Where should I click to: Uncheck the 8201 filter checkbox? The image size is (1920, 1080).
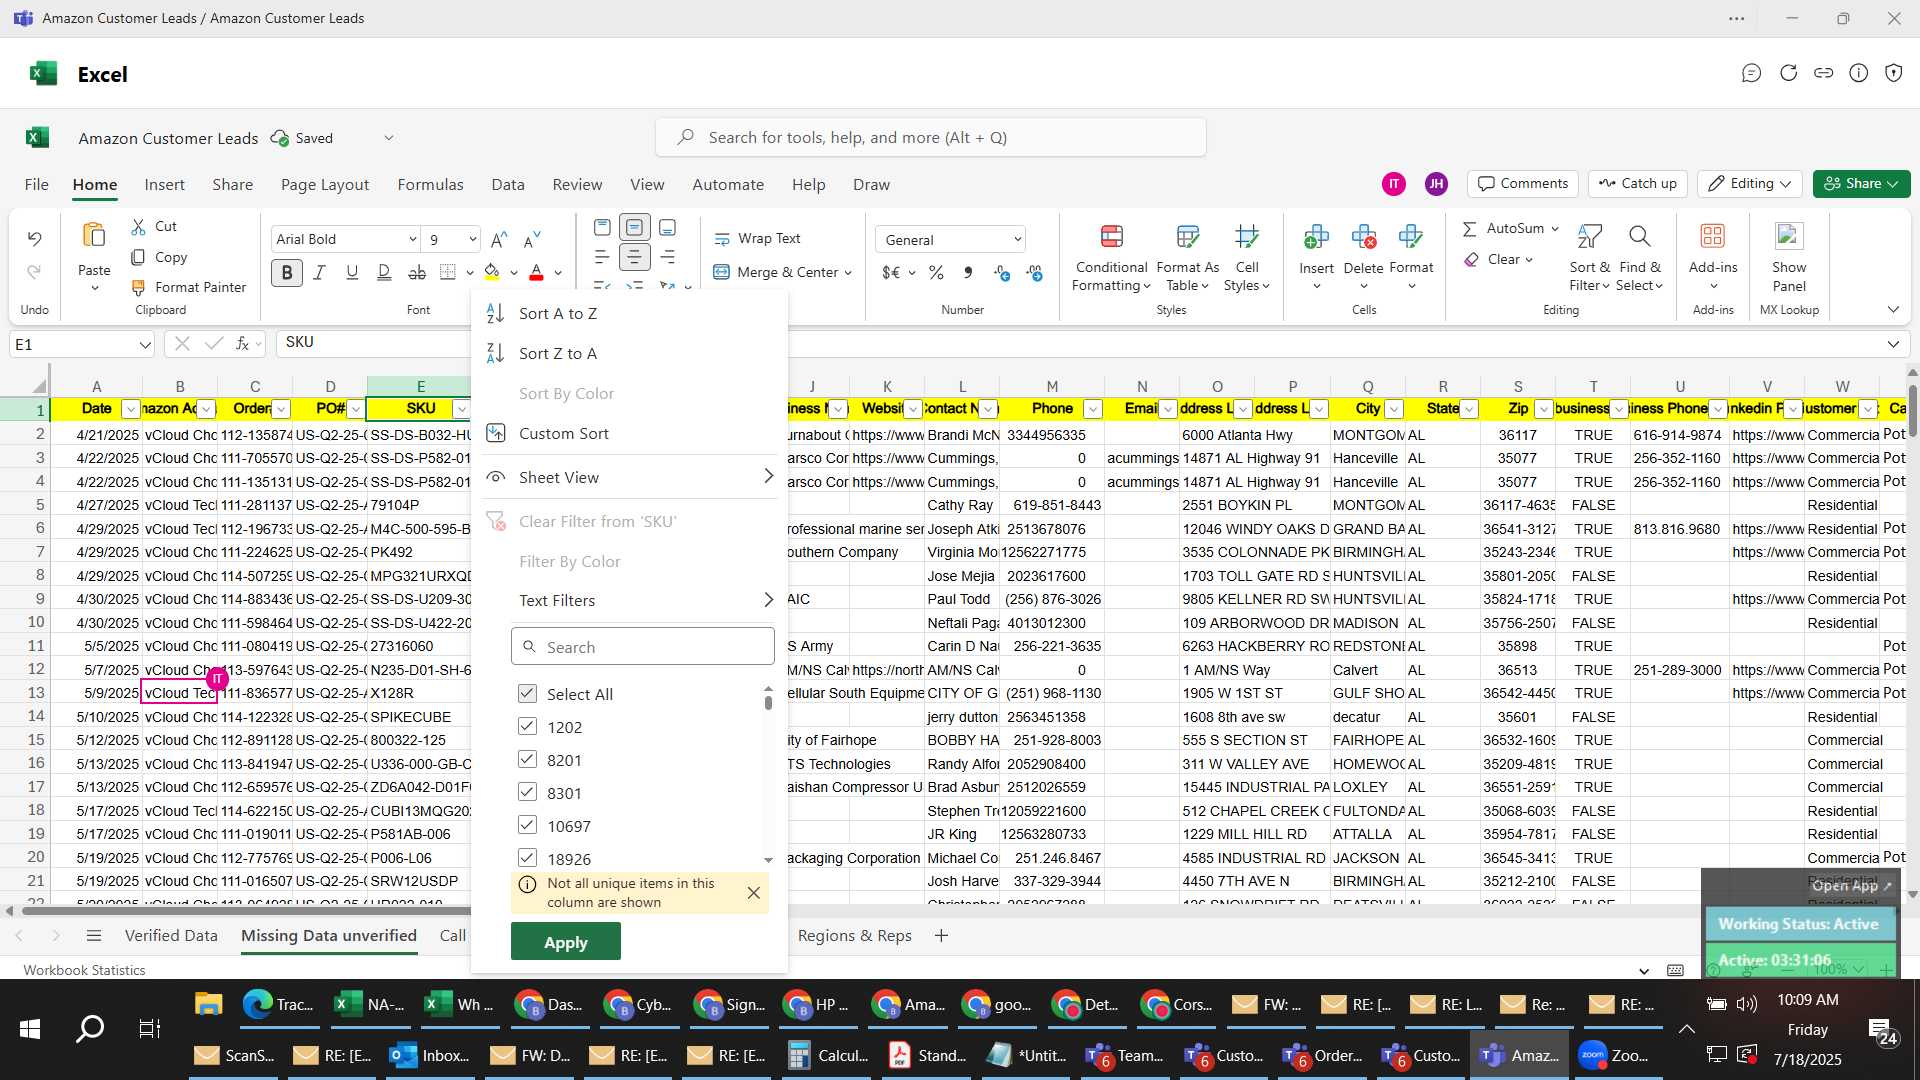pos(527,759)
